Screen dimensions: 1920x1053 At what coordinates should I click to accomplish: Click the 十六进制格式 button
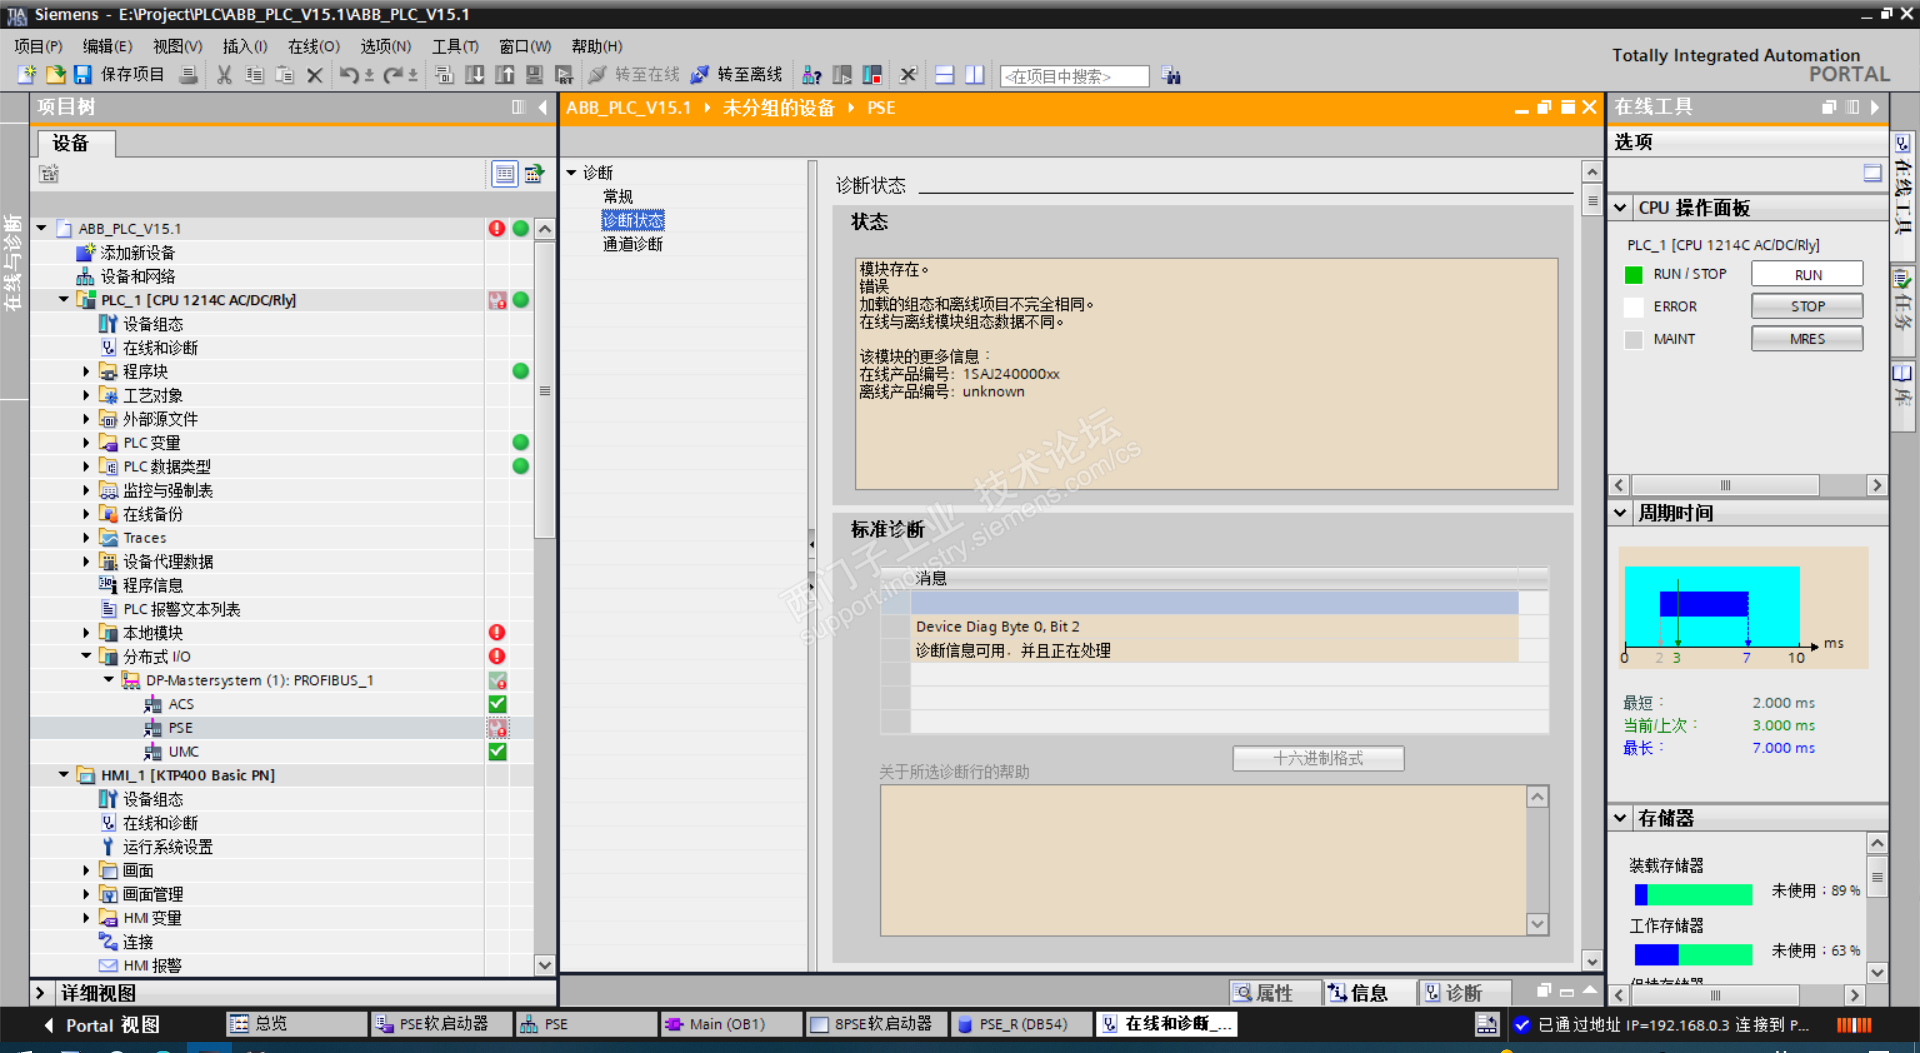[x=1318, y=759]
